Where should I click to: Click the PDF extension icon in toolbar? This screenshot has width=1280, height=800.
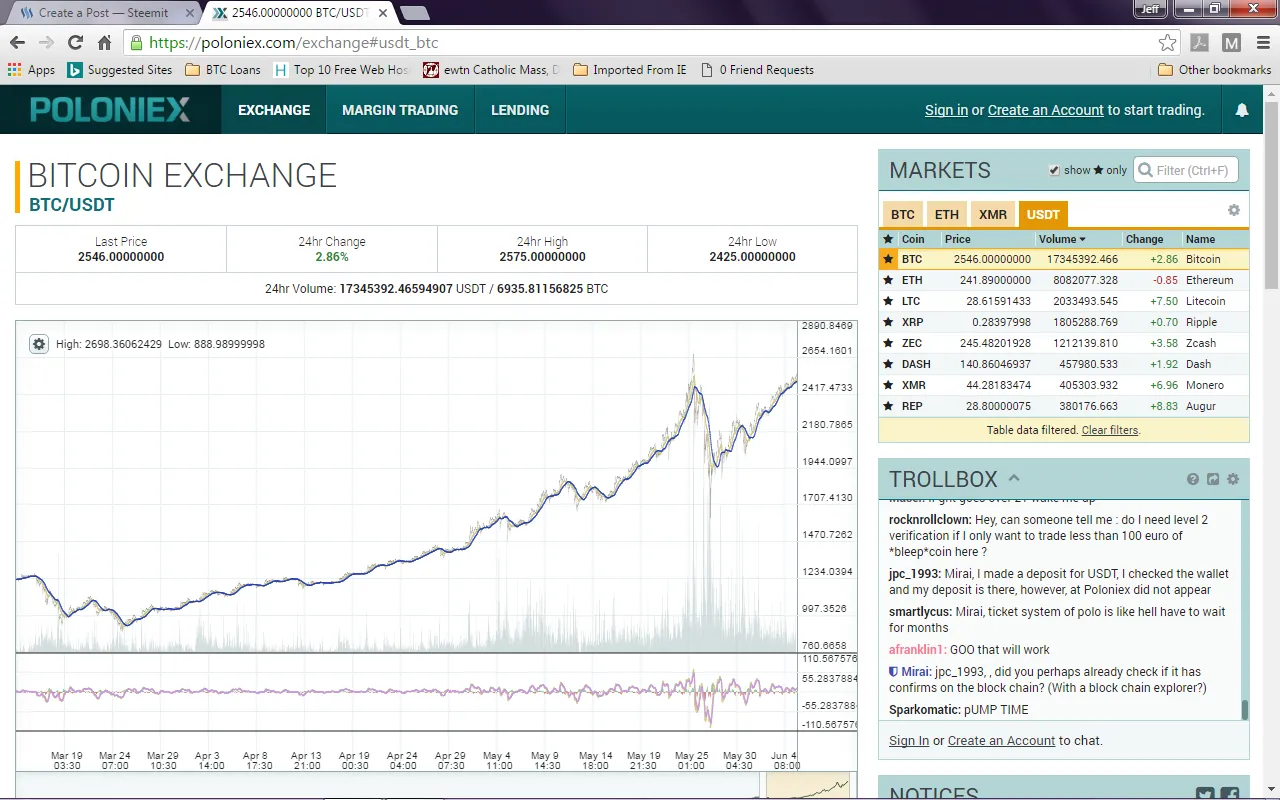[x=1200, y=43]
